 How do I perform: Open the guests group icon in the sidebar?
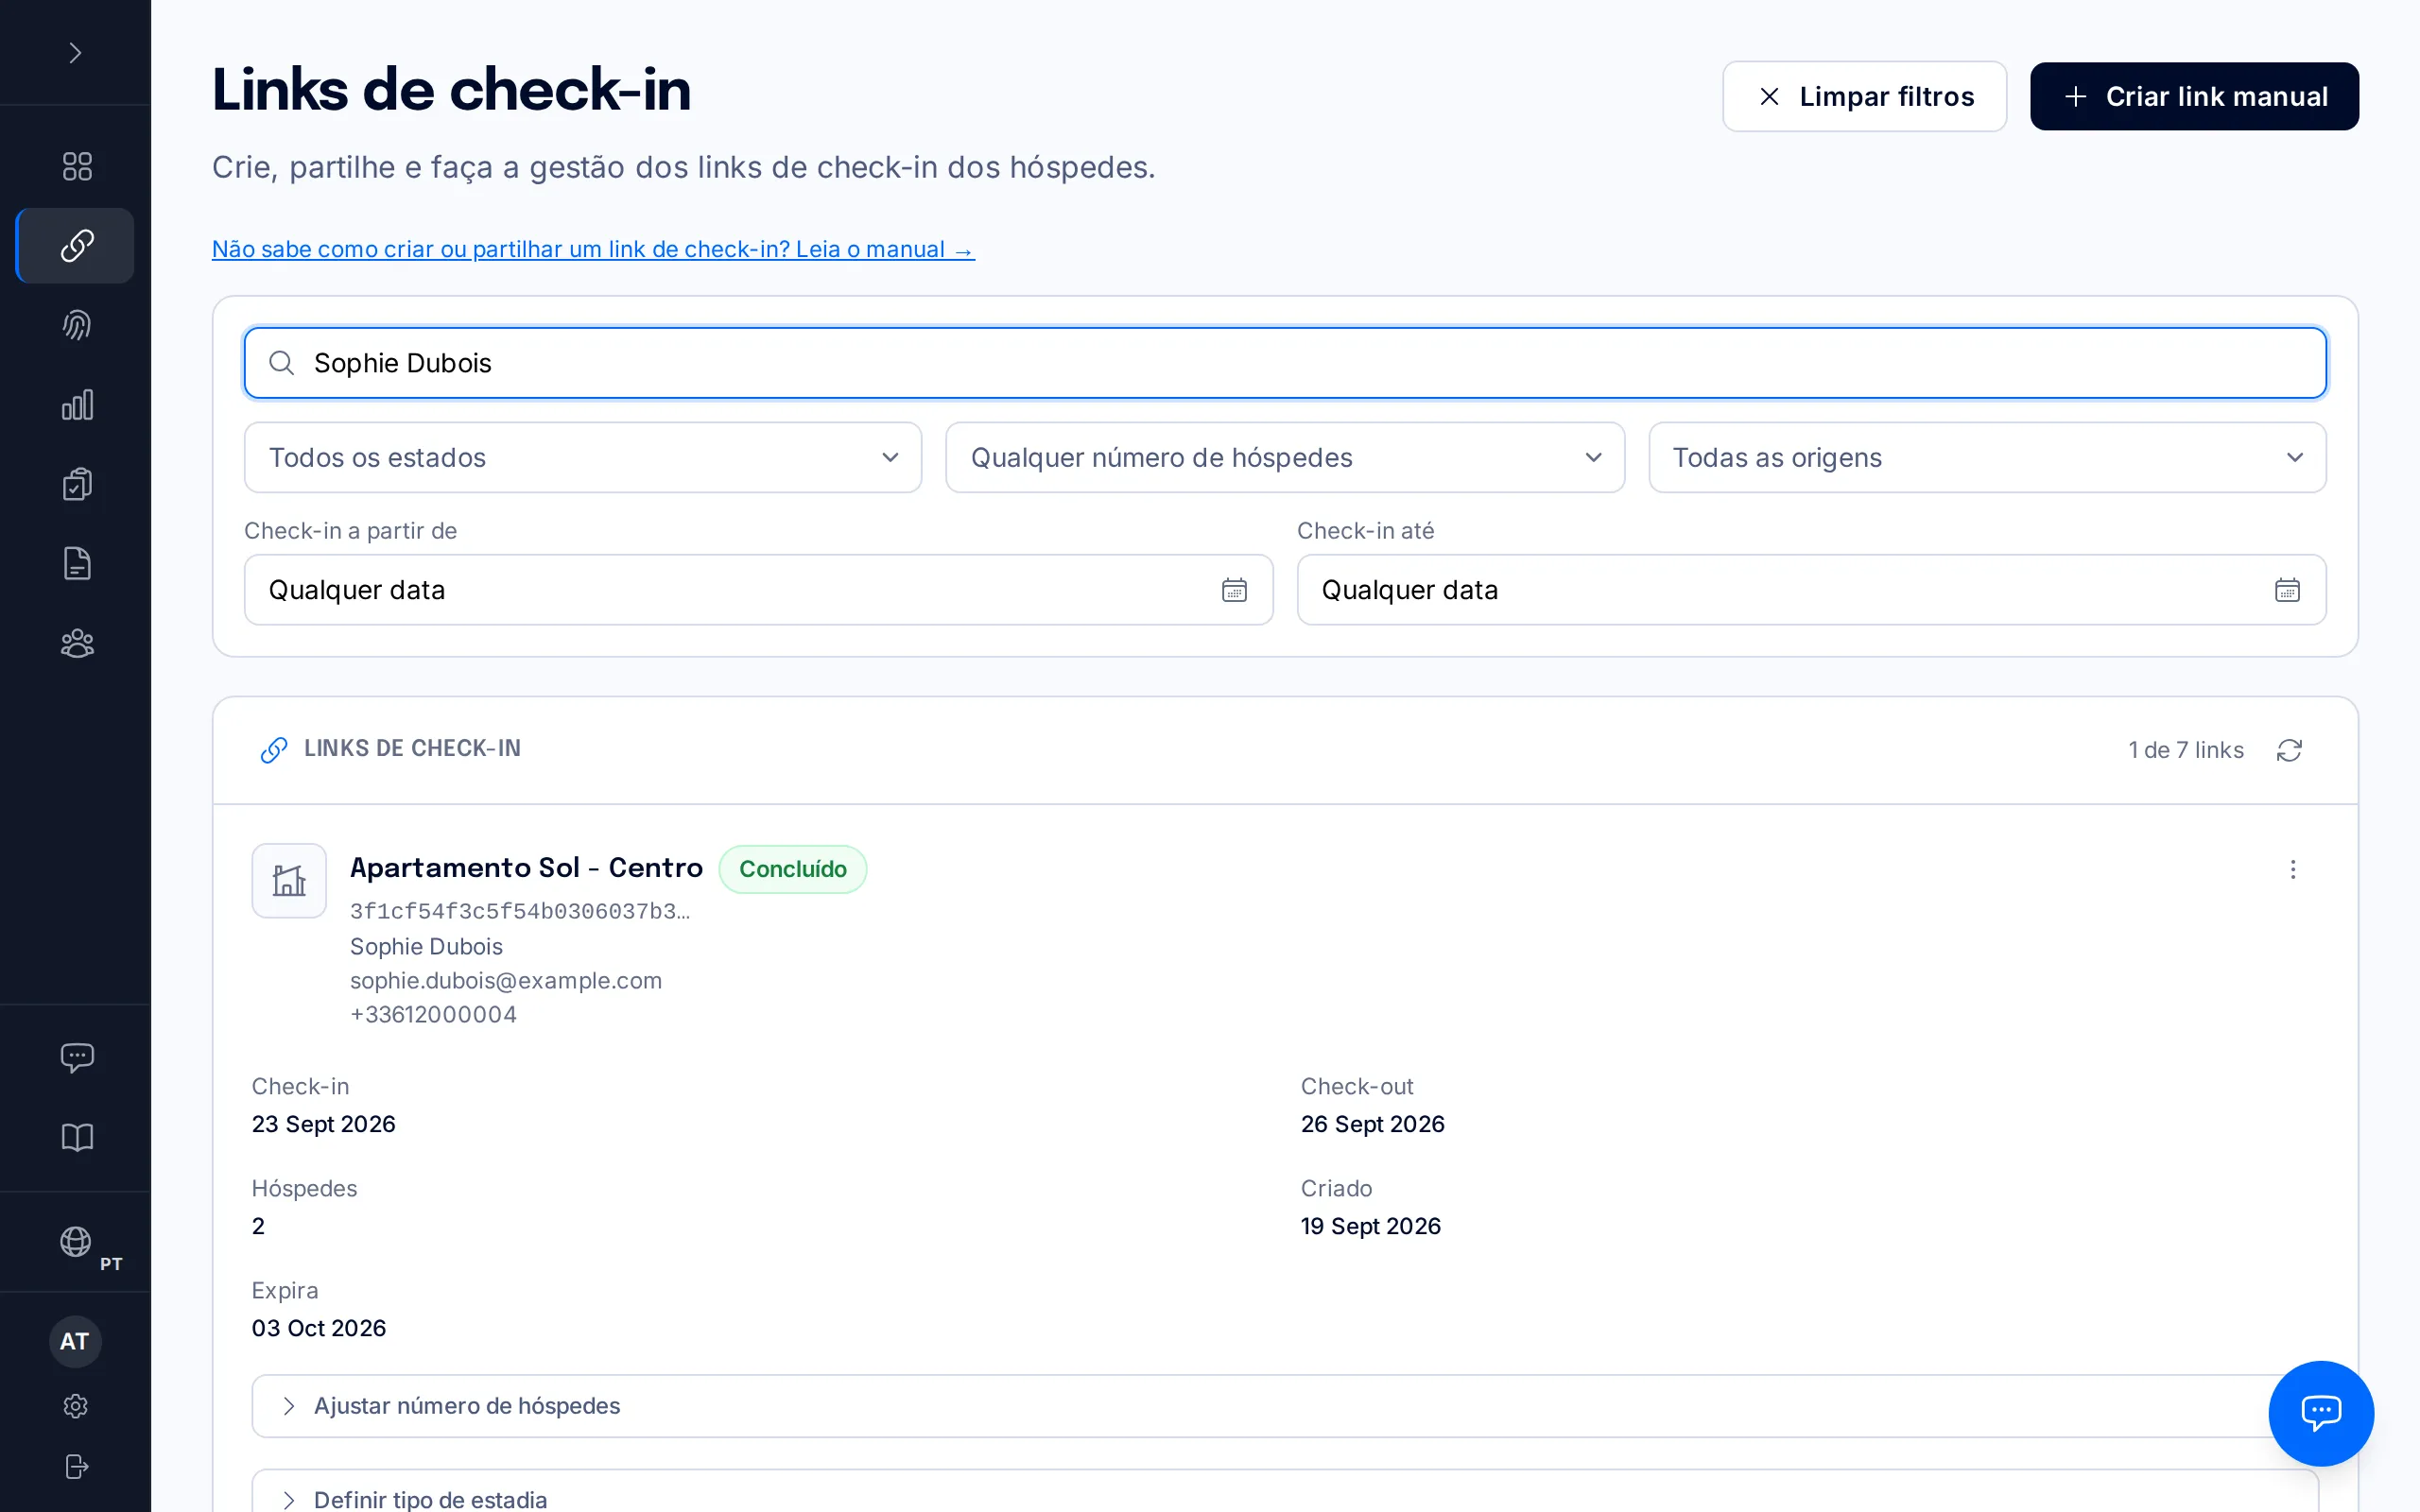pyautogui.click(x=77, y=643)
